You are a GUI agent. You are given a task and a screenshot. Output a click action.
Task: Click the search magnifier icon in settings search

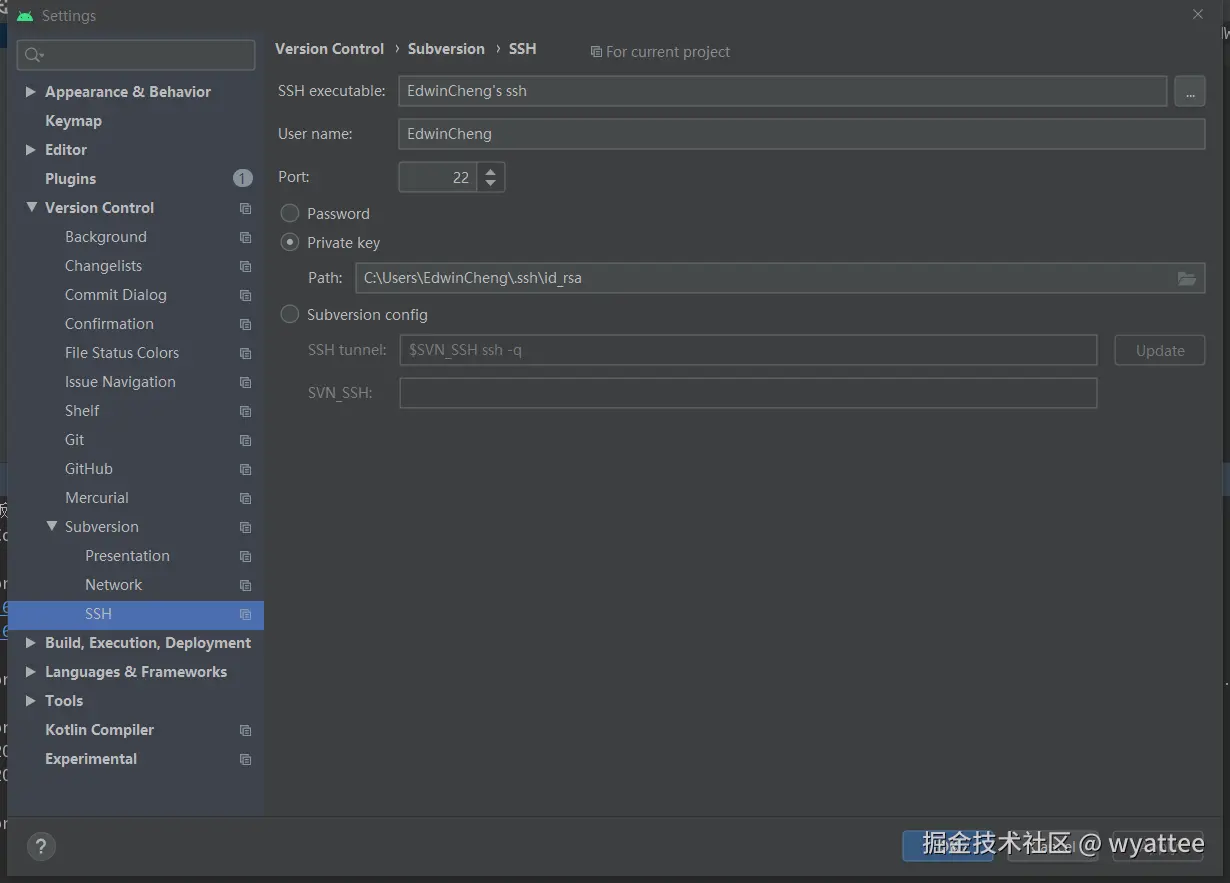(34, 55)
